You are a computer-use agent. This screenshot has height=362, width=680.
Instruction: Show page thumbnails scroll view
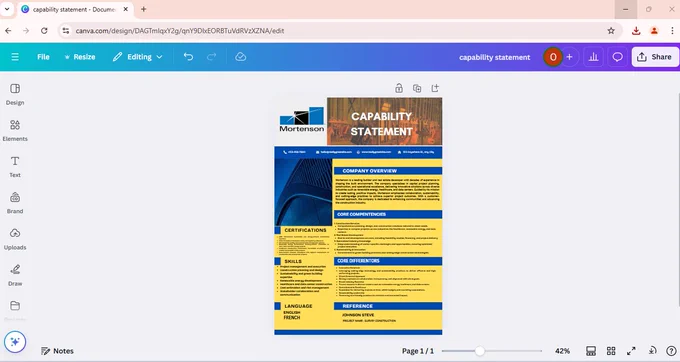[591, 351]
